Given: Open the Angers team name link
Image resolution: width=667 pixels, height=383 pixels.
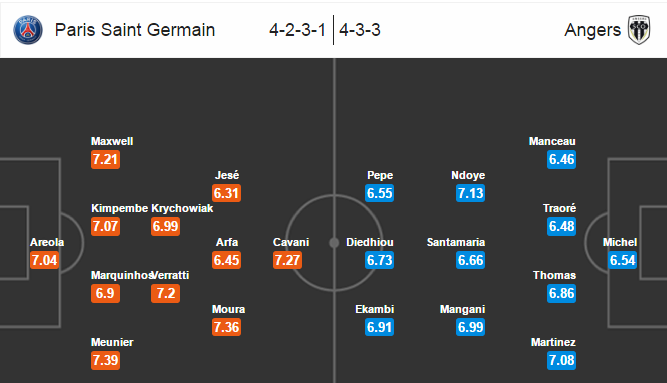Looking at the screenshot, I should tap(593, 30).
